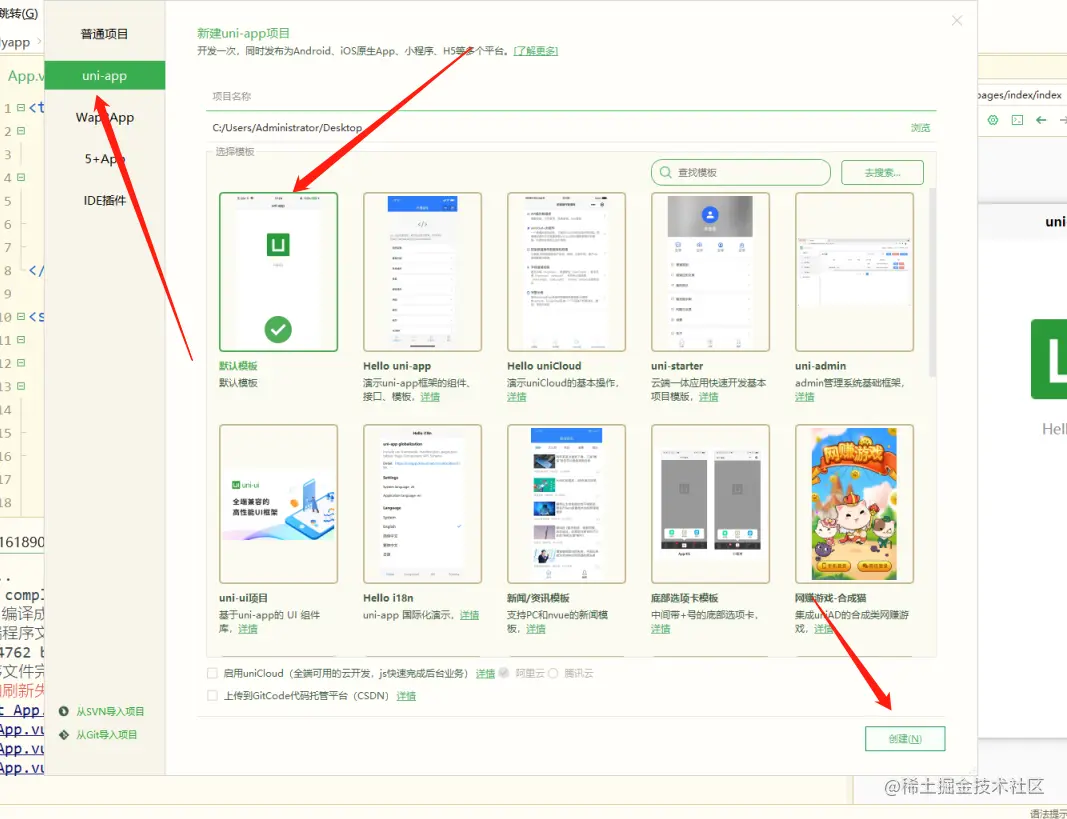Screen dimensions: 1067x819
Task: Collapse code fold on line 12 in editor
Action: 21,363
